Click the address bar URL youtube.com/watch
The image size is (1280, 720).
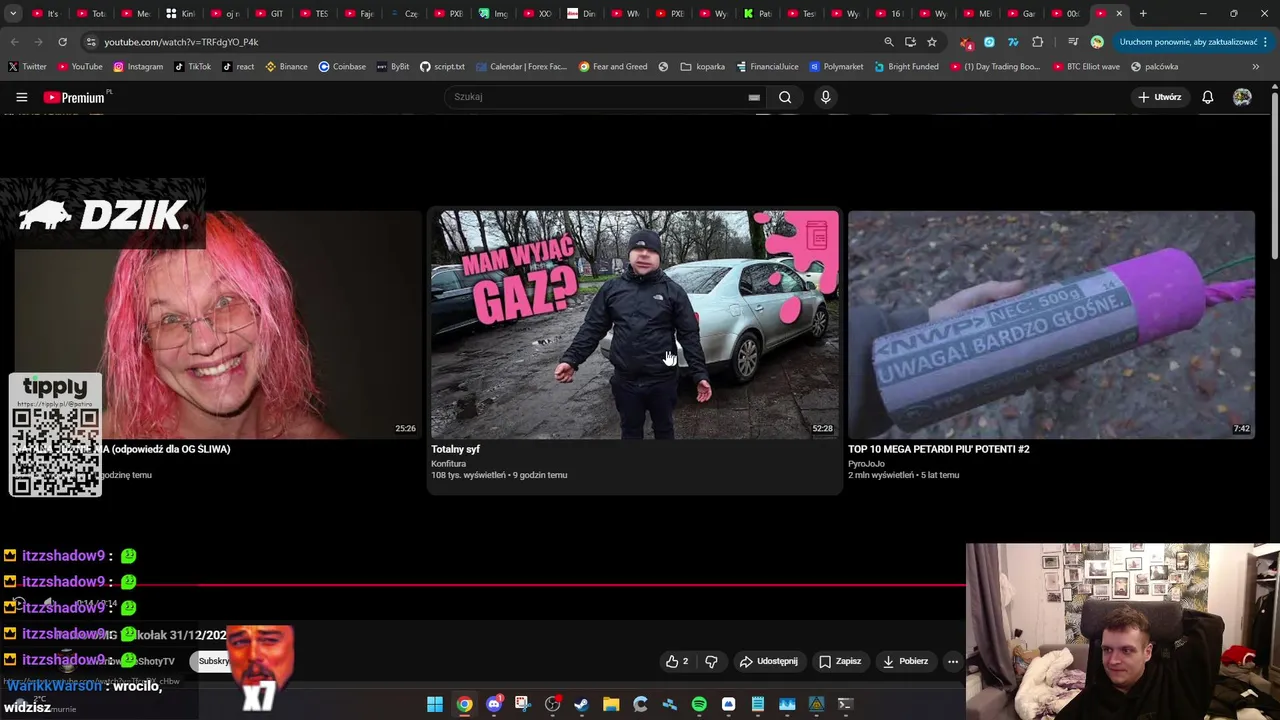click(181, 42)
